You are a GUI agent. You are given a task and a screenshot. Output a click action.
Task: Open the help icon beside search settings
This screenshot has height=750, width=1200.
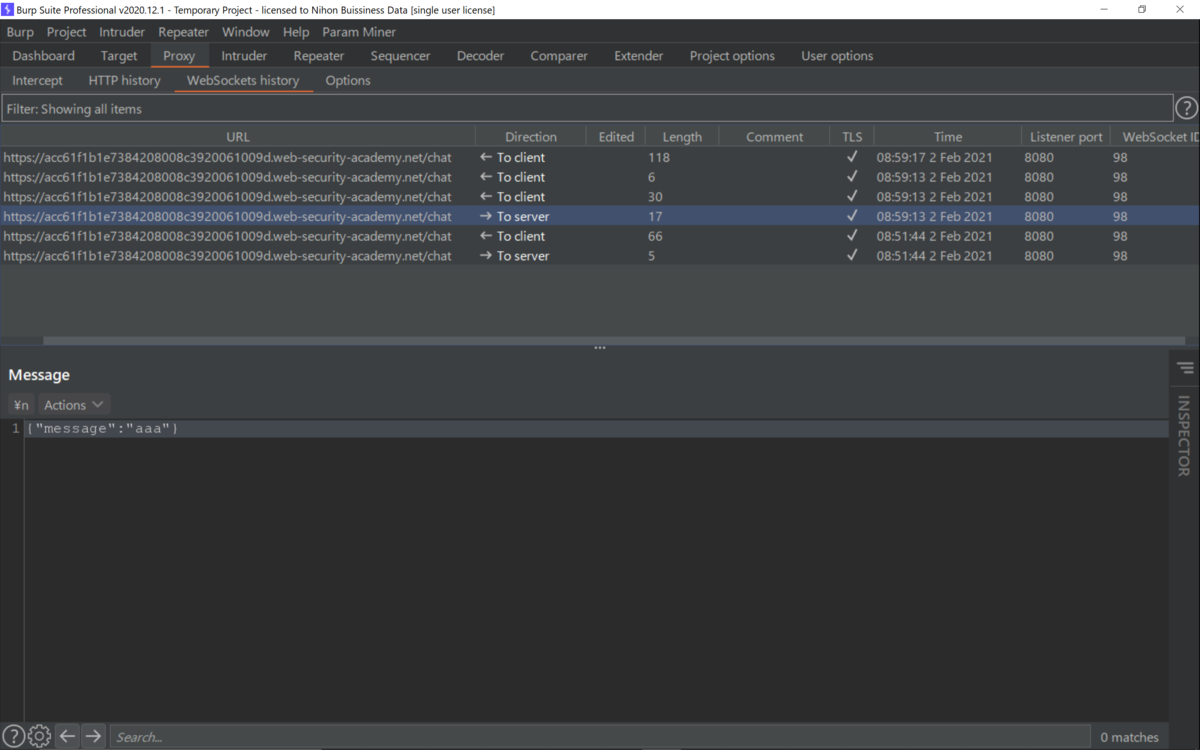coord(13,736)
